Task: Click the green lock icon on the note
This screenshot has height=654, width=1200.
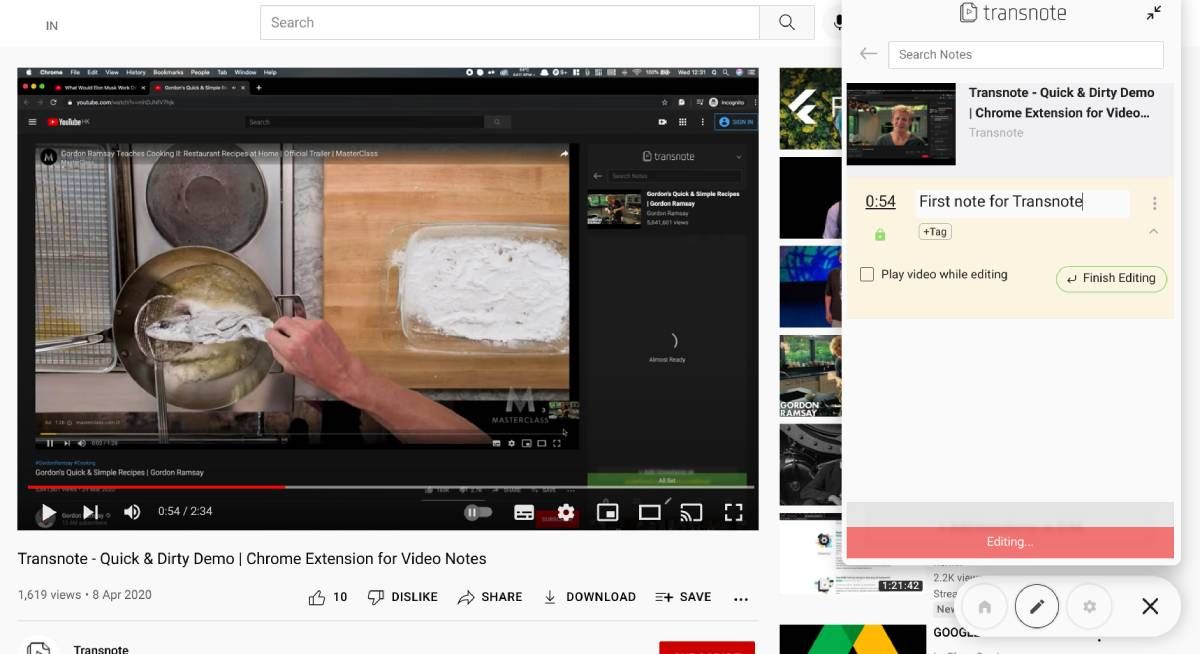Action: point(880,233)
